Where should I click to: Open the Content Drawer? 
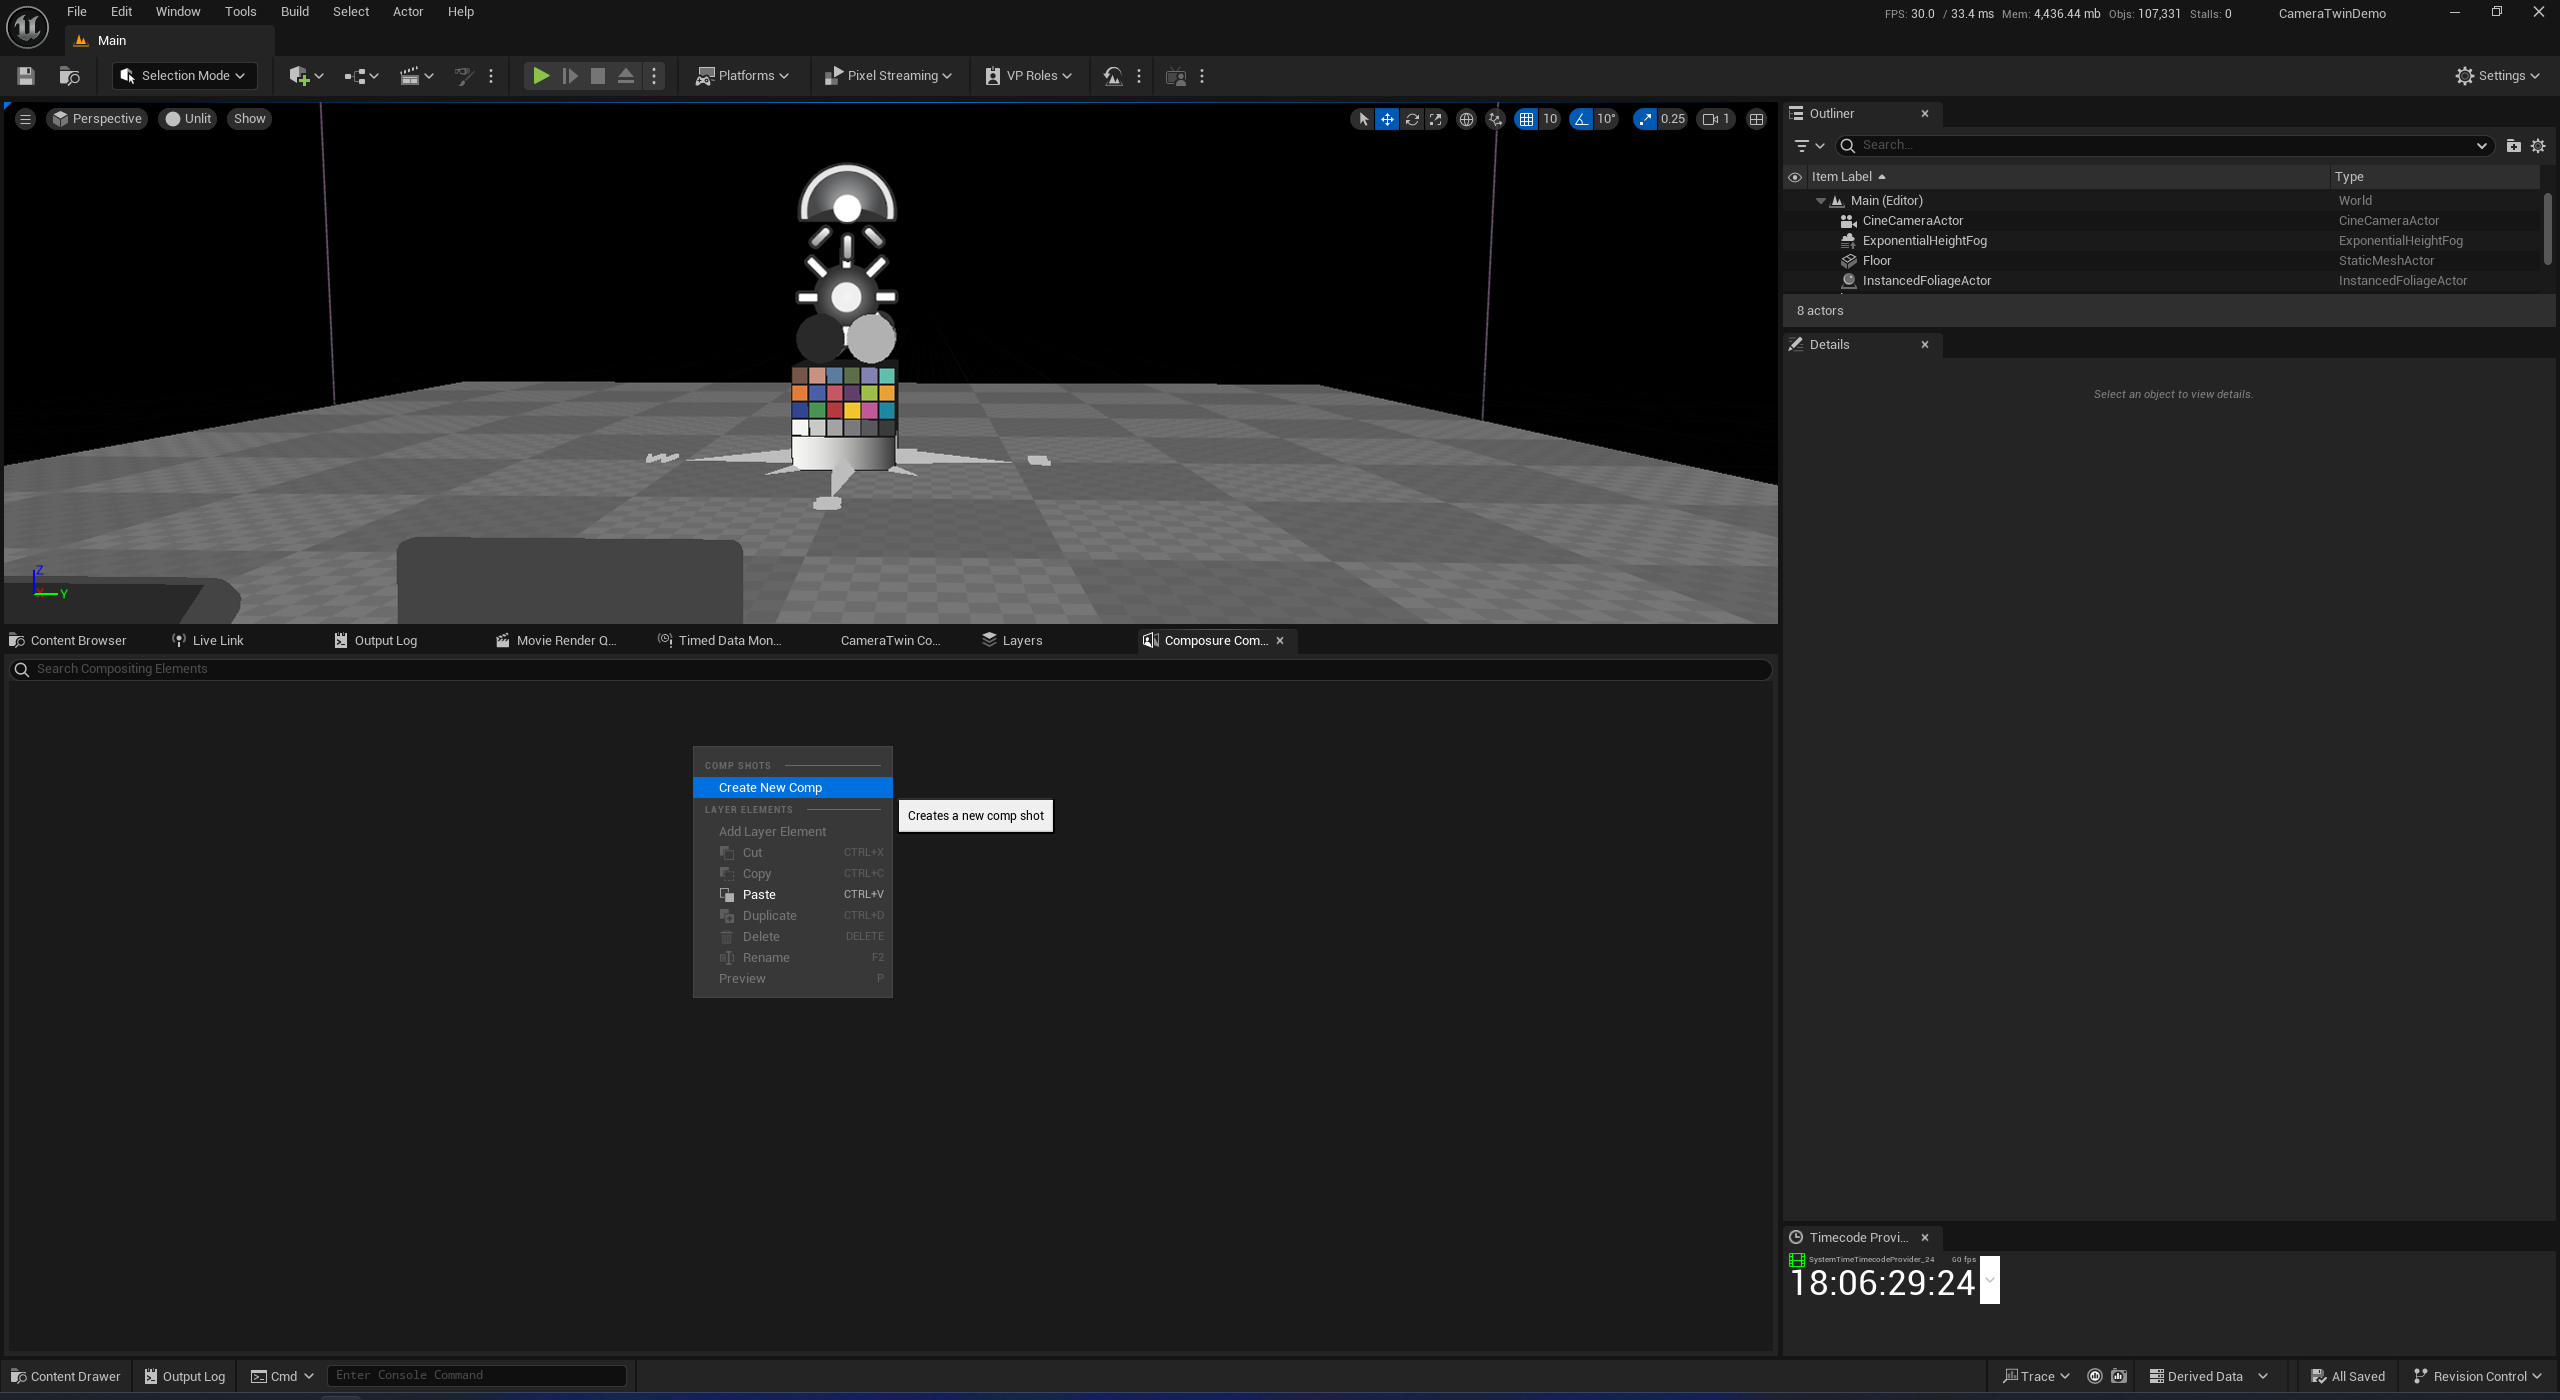pos(66,1377)
